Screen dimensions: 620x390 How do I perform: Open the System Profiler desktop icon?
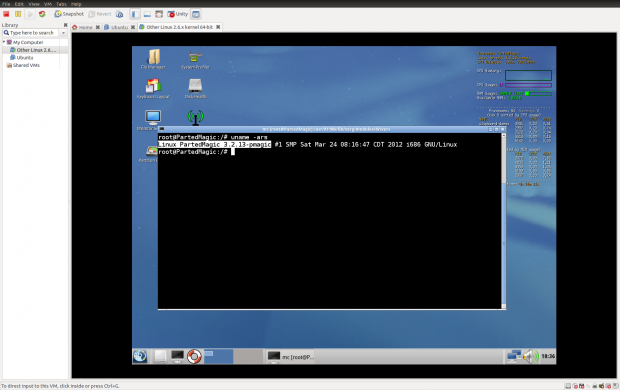[x=195, y=60]
